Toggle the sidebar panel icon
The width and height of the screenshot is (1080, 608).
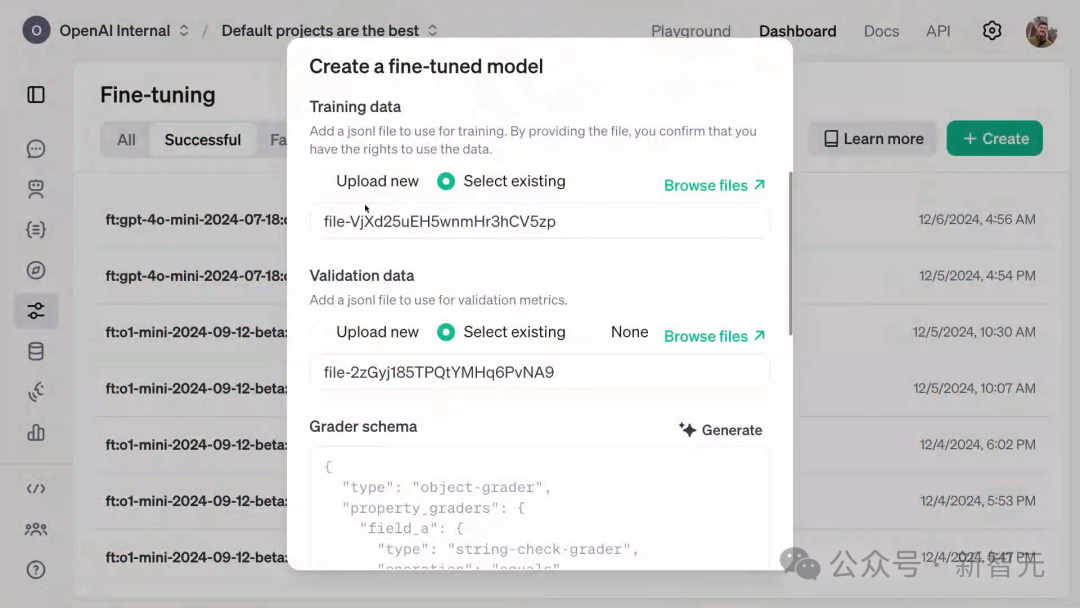point(36,94)
